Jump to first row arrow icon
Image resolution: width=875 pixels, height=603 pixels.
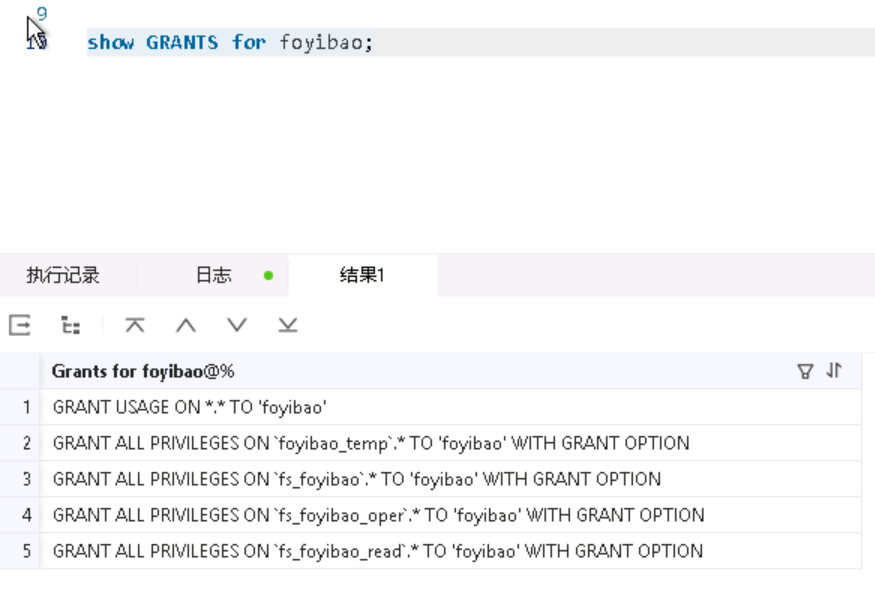pyautogui.click(x=134, y=325)
